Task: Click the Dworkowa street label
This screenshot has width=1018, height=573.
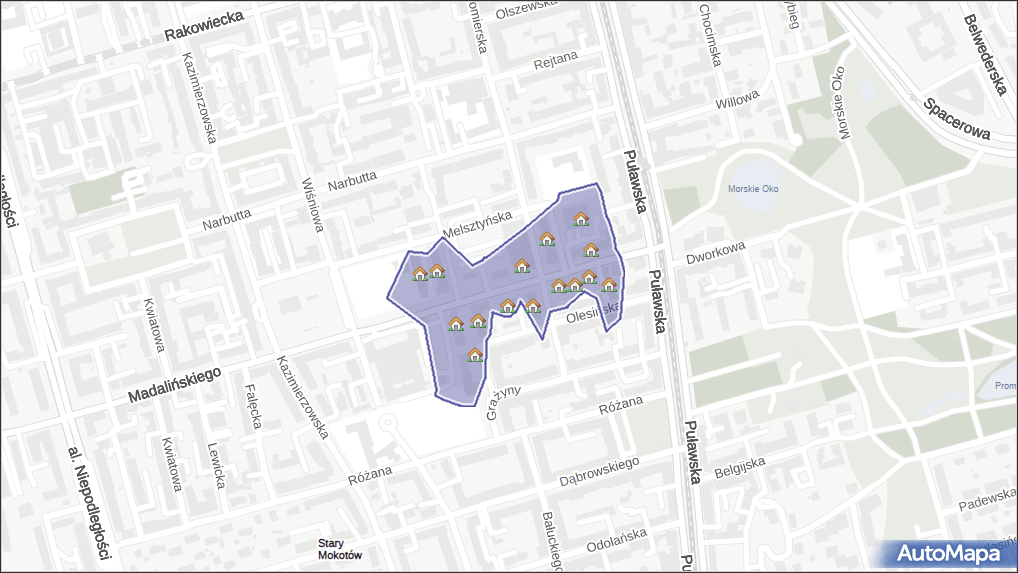Action: 716,253
